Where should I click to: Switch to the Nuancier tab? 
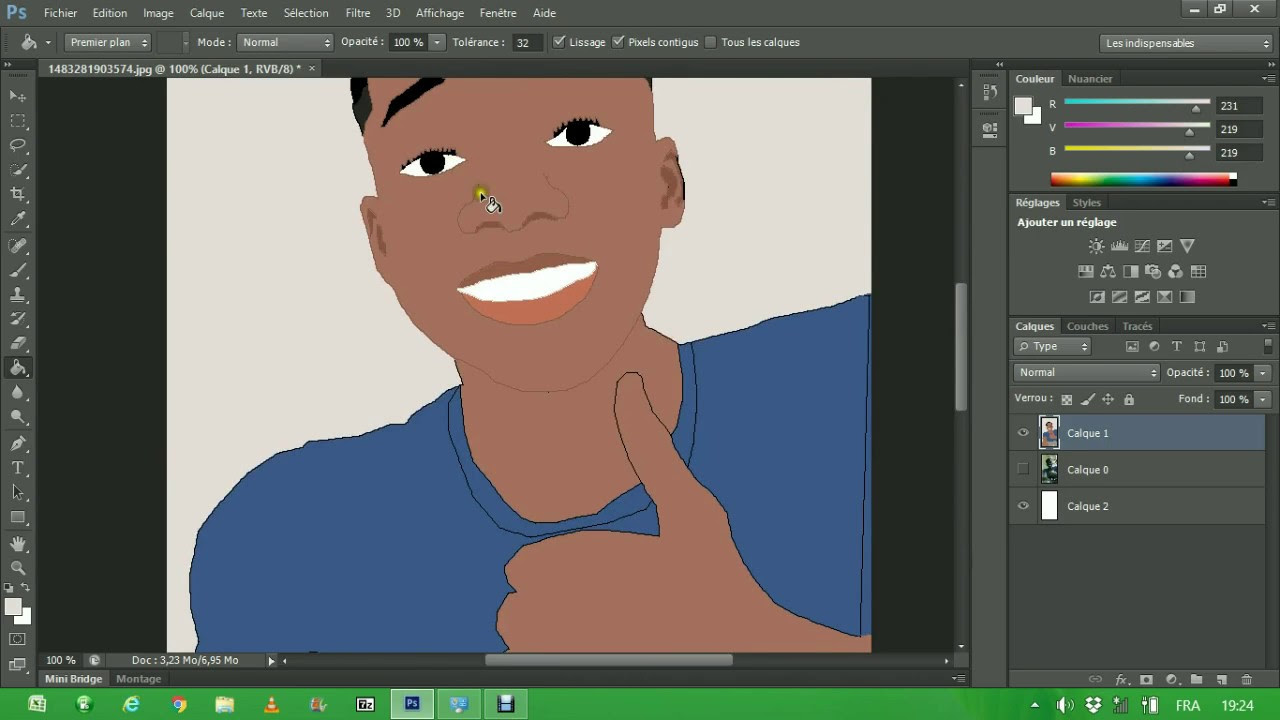click(x=1090, y=78)
